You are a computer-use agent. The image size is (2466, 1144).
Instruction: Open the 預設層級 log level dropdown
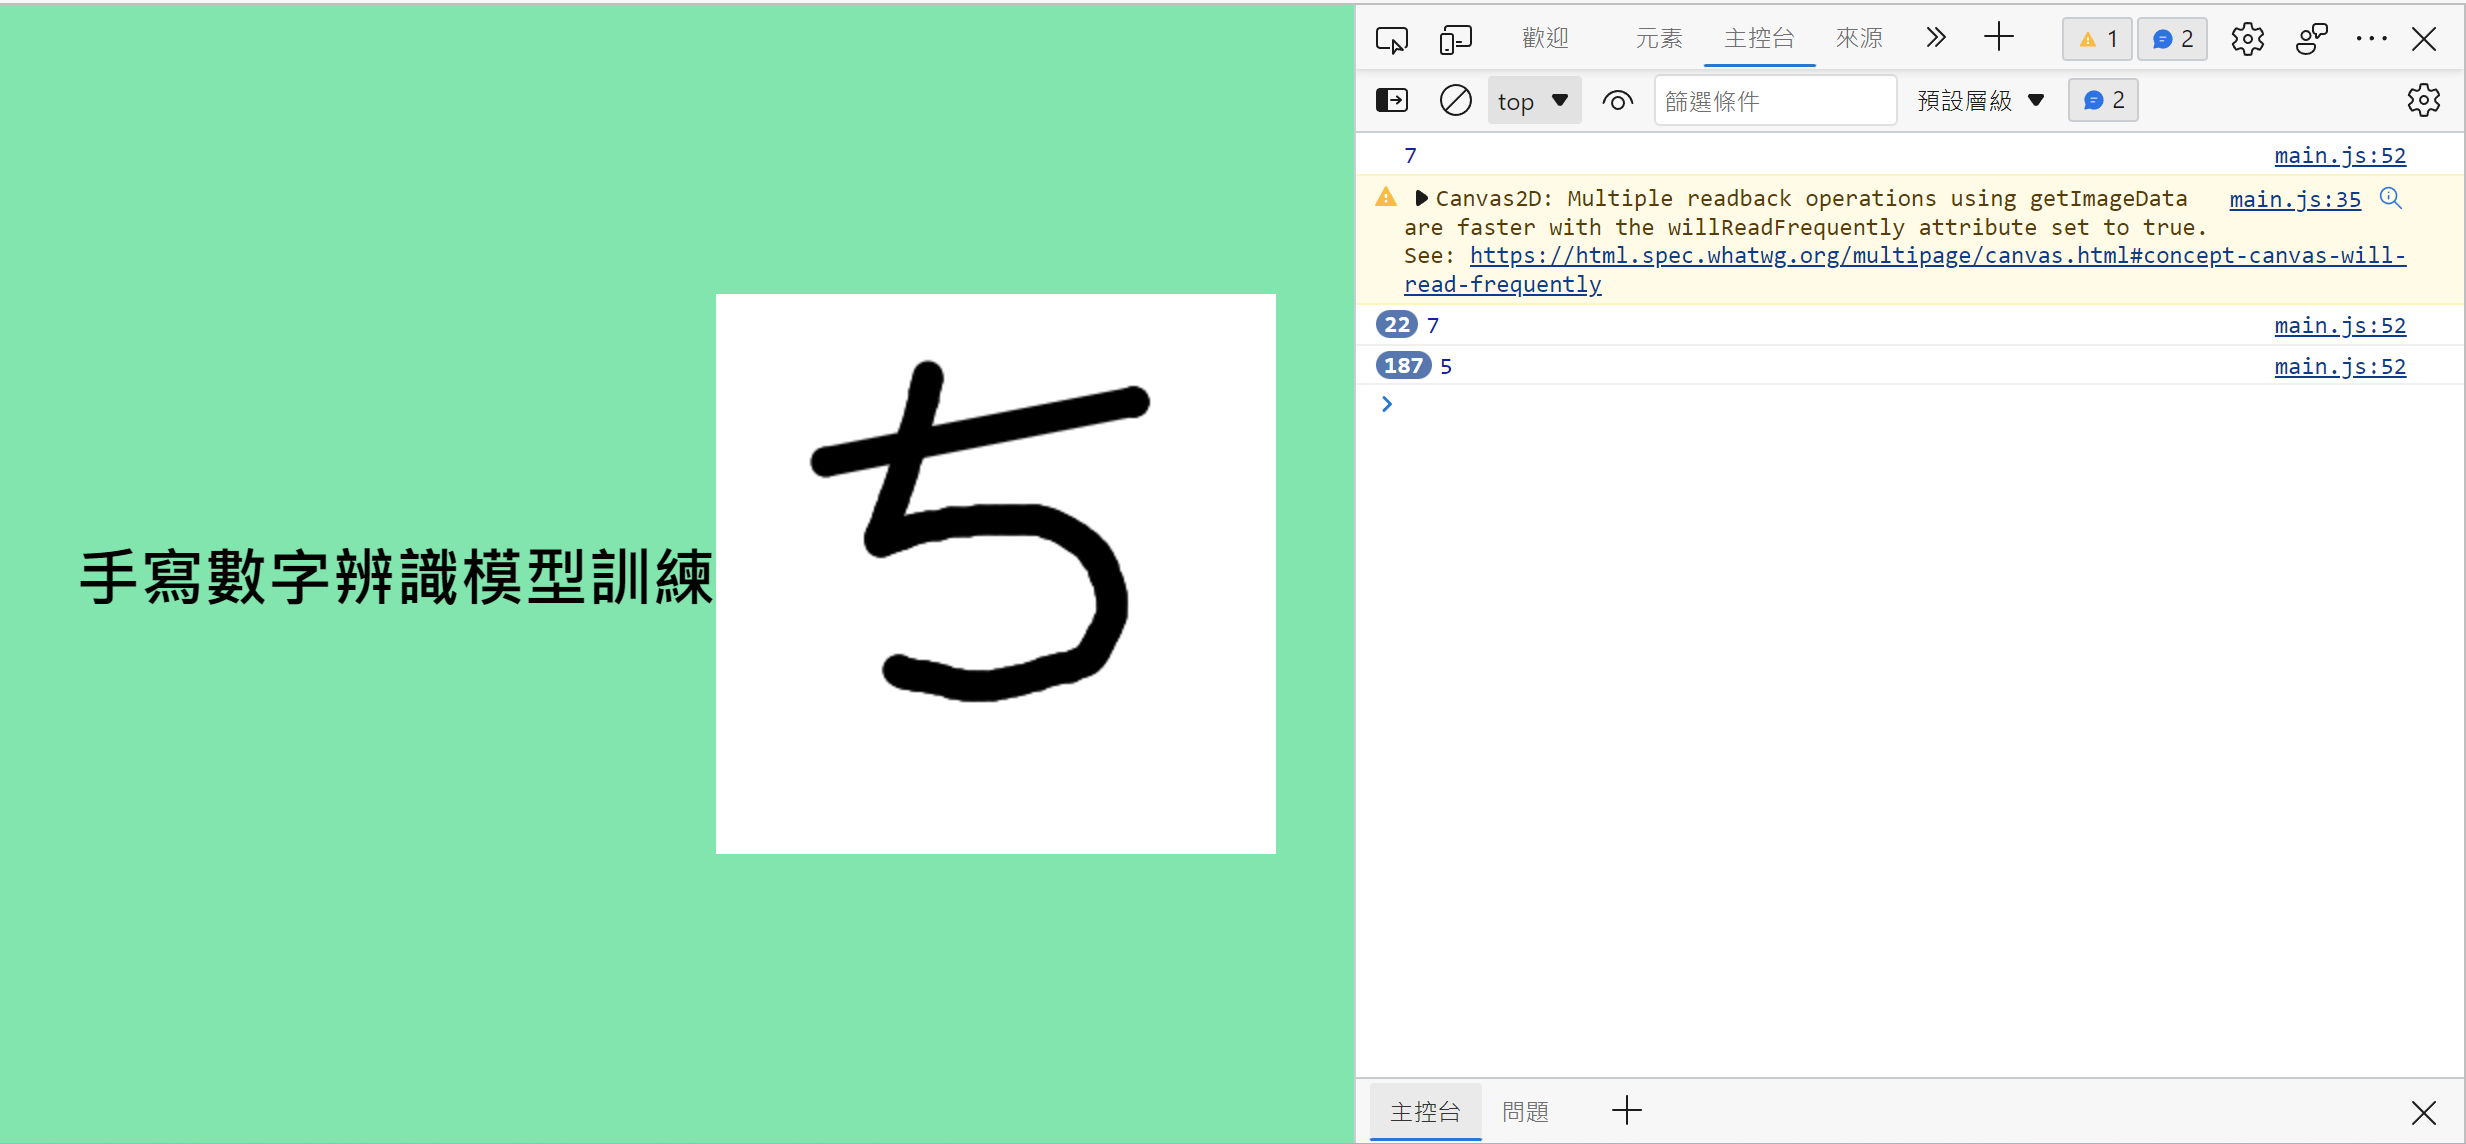coord(1980,100)
